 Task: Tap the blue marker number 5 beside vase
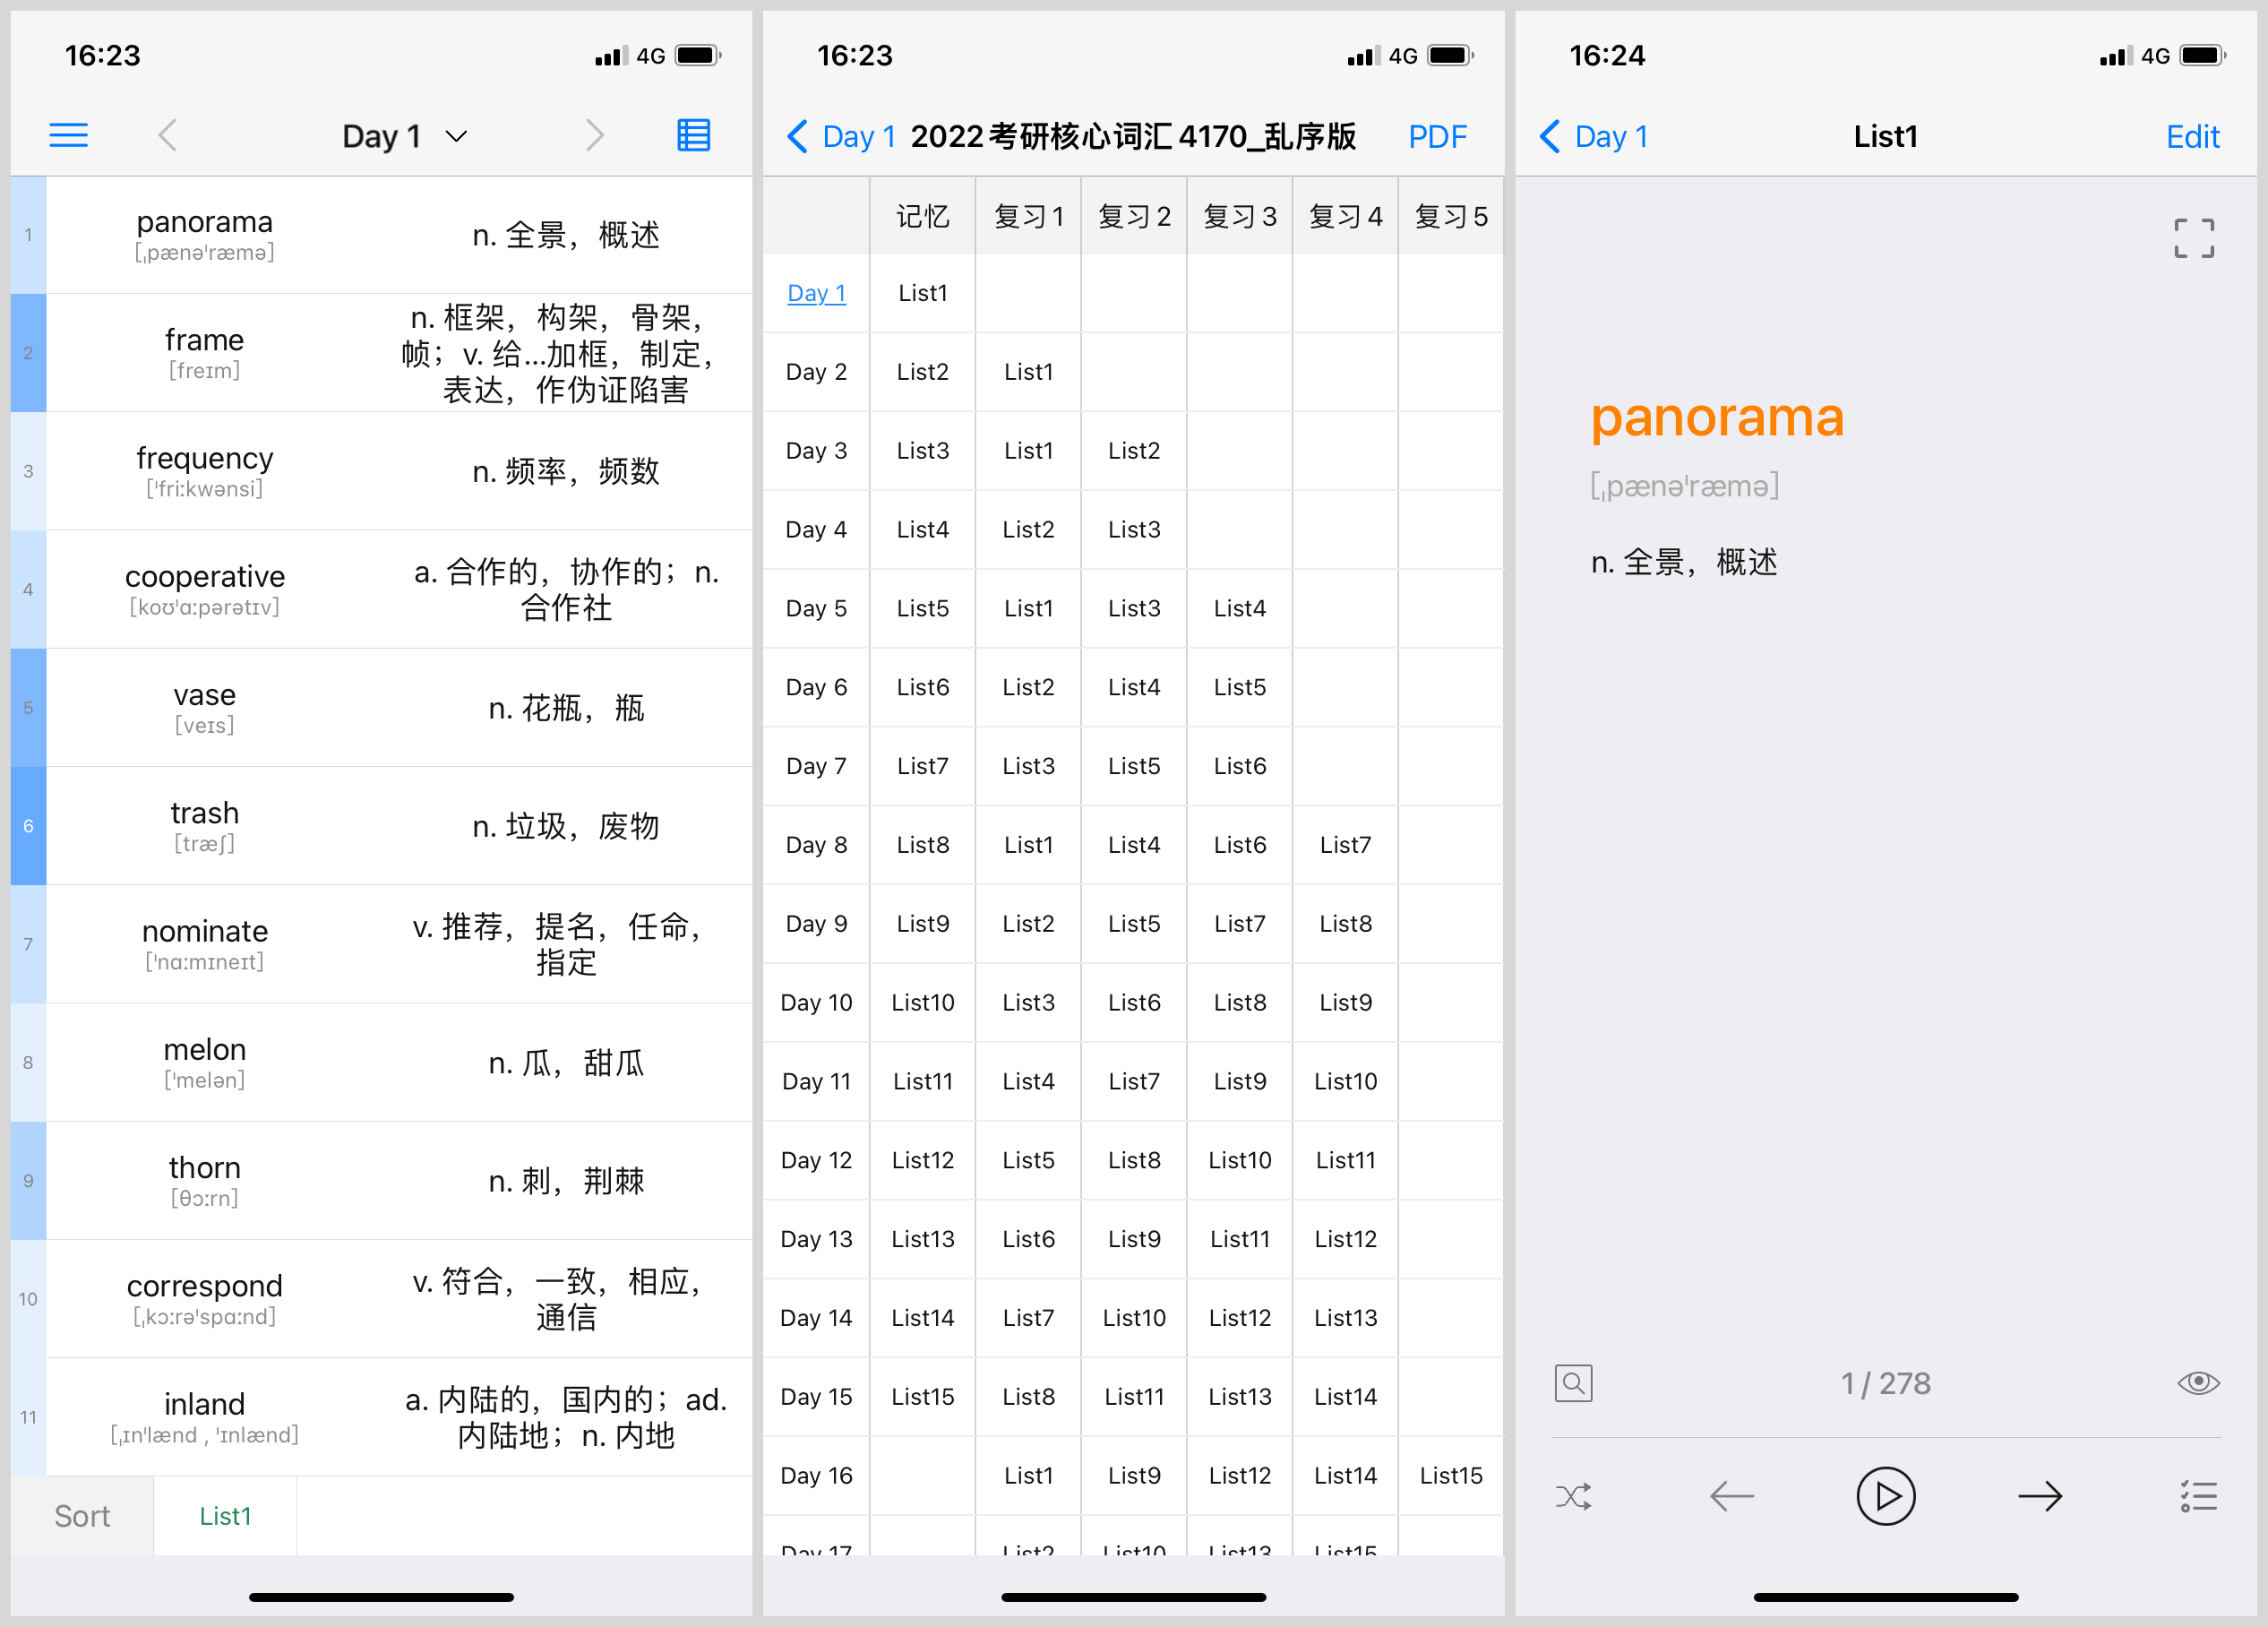click(28, 708)
